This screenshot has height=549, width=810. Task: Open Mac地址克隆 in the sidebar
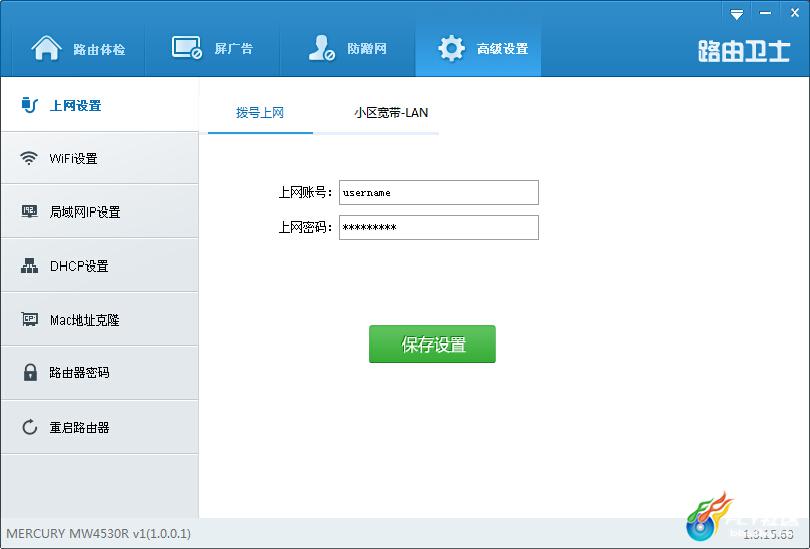point(100,320)
